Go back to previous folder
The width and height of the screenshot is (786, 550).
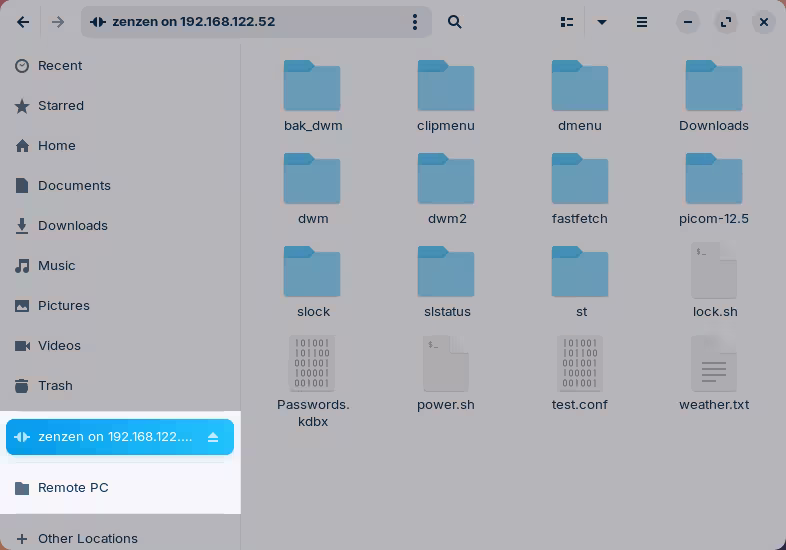pos(23,22)
